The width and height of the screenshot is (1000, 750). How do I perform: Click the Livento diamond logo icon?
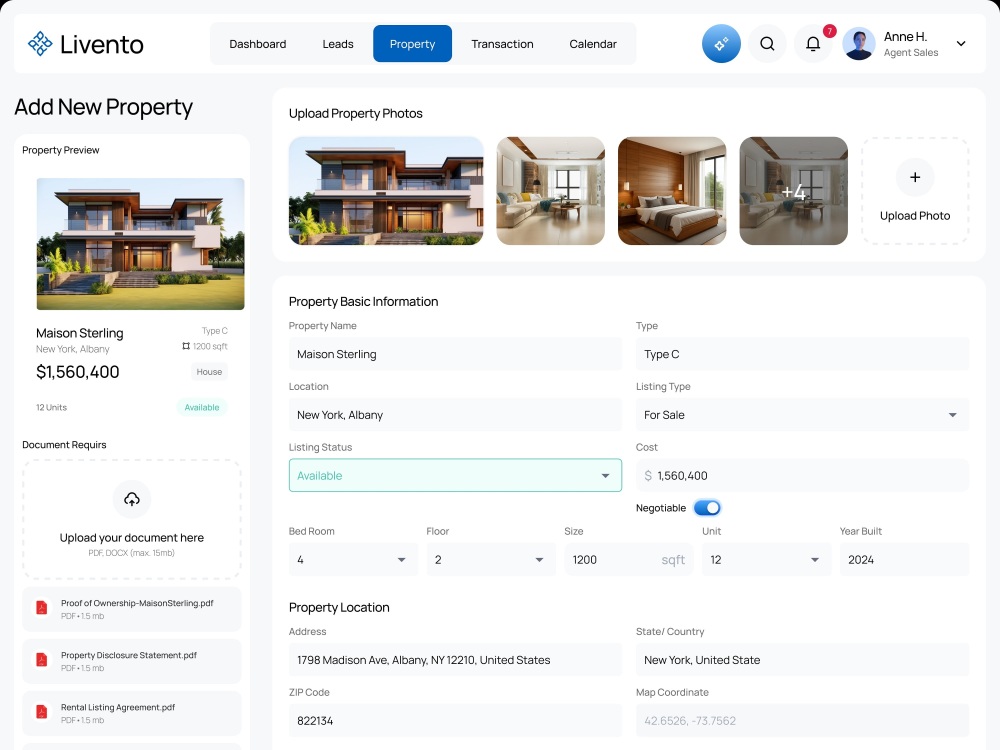coord(40,44)
